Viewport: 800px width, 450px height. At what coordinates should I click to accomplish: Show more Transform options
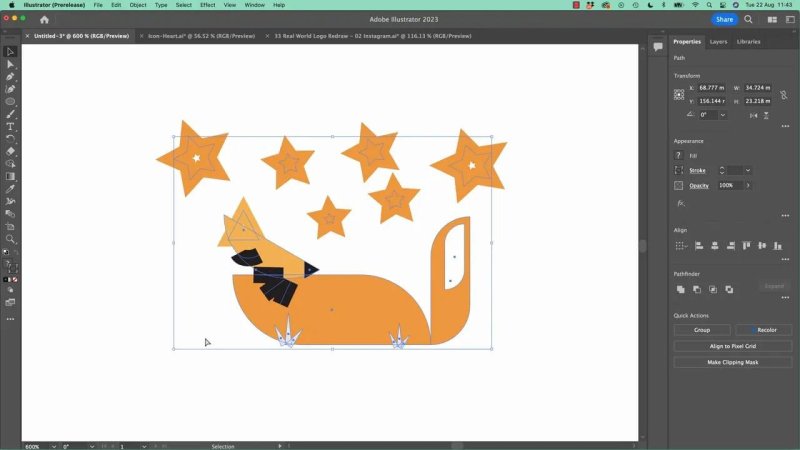[x=785, y=126]
